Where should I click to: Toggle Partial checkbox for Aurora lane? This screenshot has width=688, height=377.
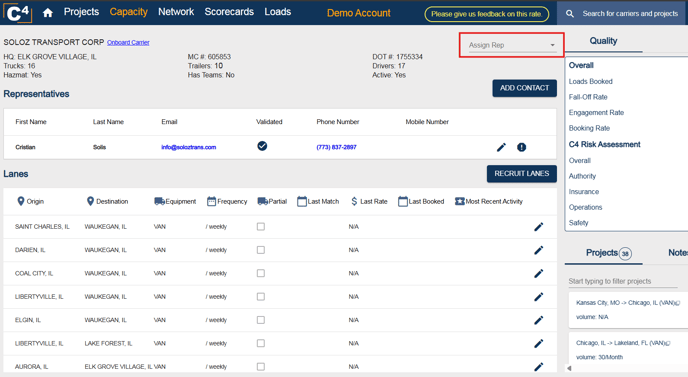(x=261, y=366)
